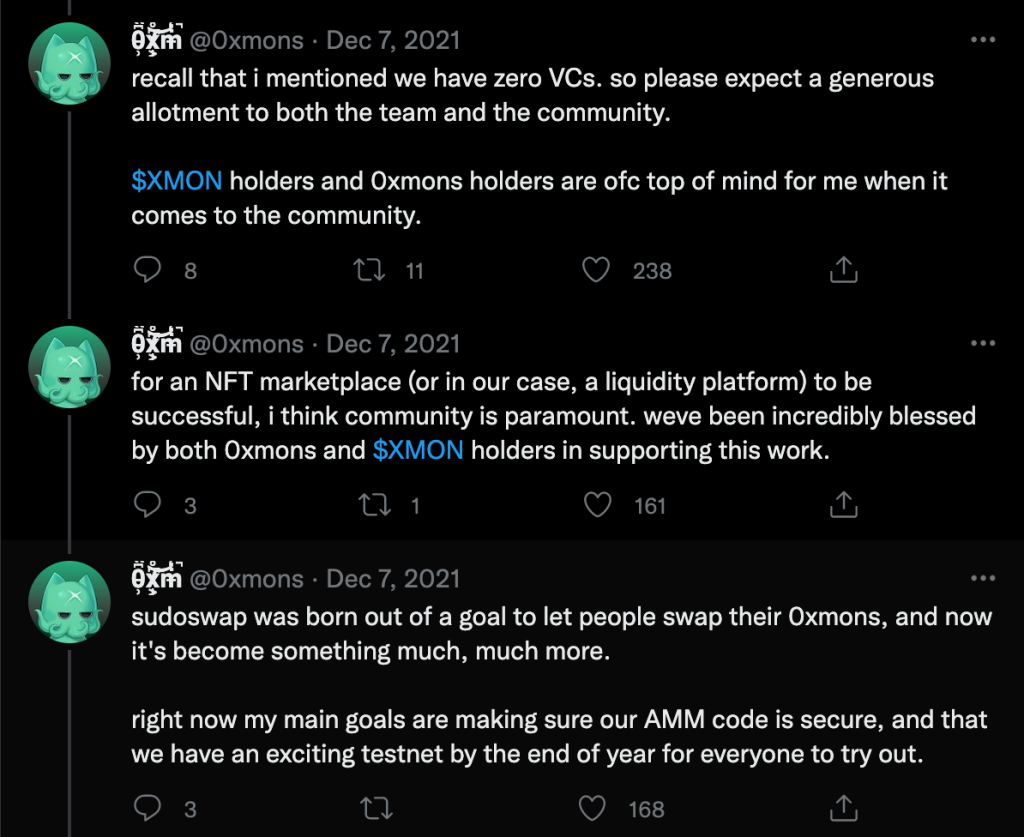1024x837 pixels.
Task: Reply to the NFT marketplace tweet
Action: [147, 505]
